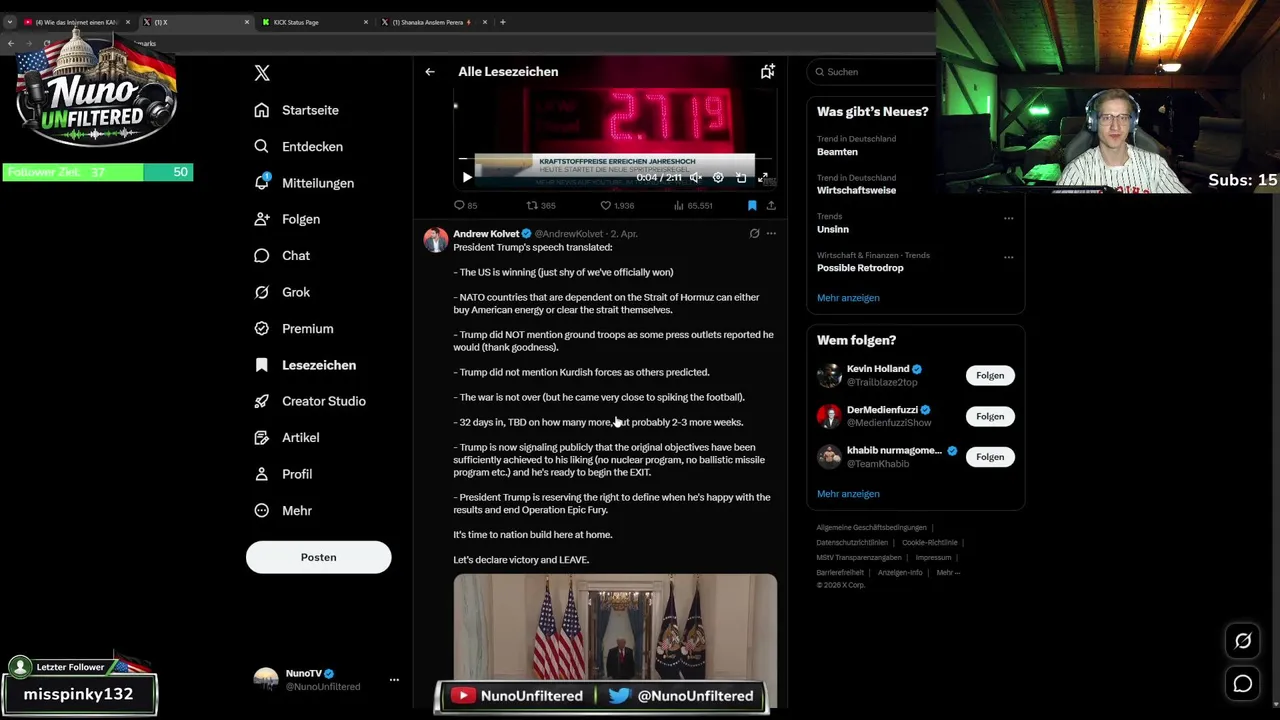Open Chat in the sidebar

point(283,256)
